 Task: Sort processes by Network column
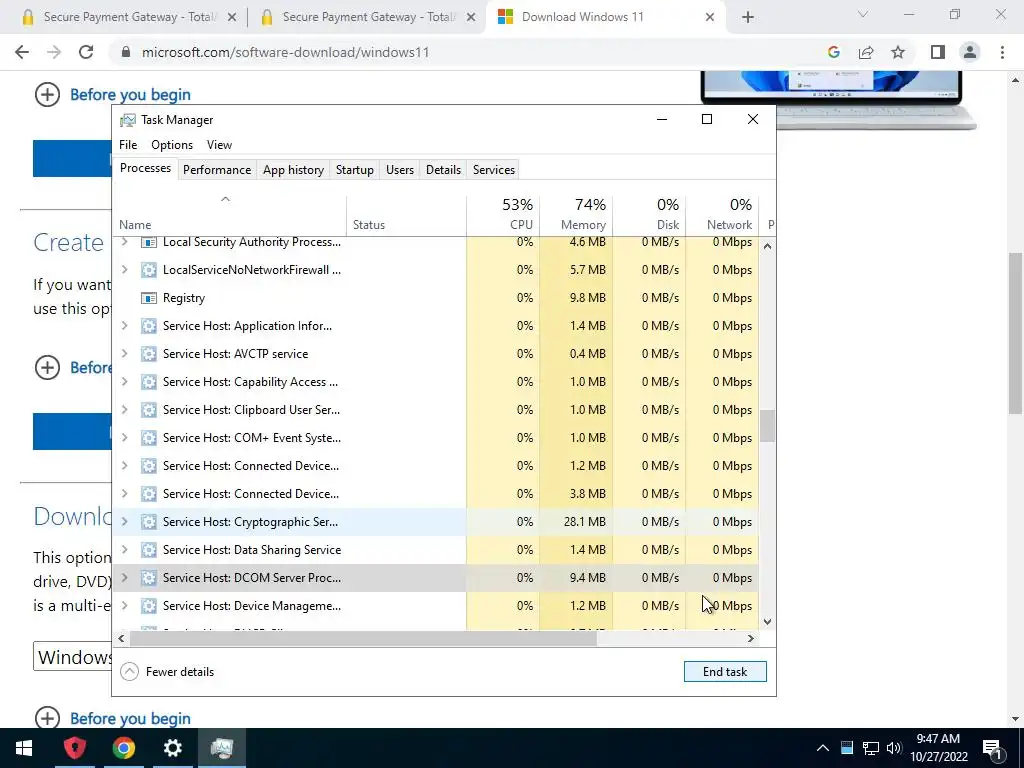tap(722, 215)
